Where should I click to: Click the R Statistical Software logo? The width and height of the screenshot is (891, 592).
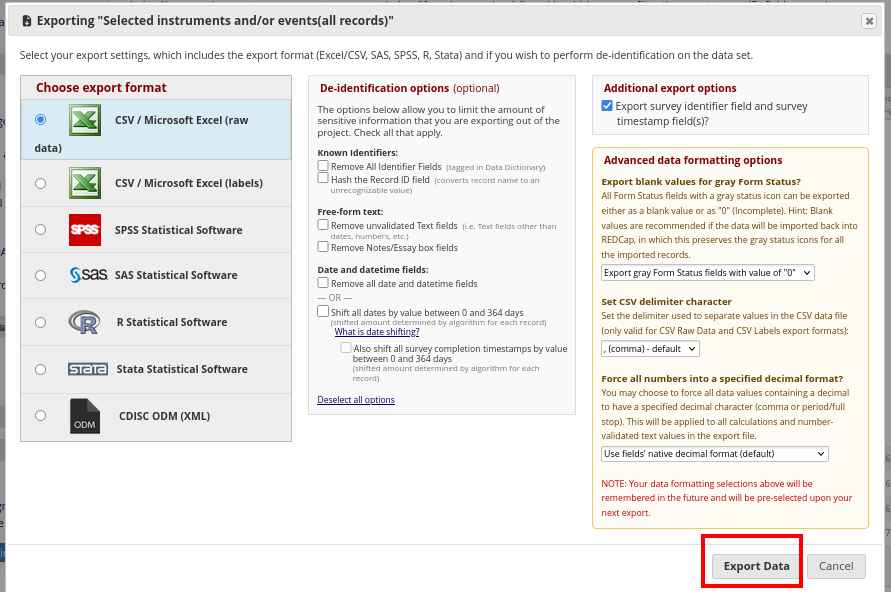[x=85, y=322]
